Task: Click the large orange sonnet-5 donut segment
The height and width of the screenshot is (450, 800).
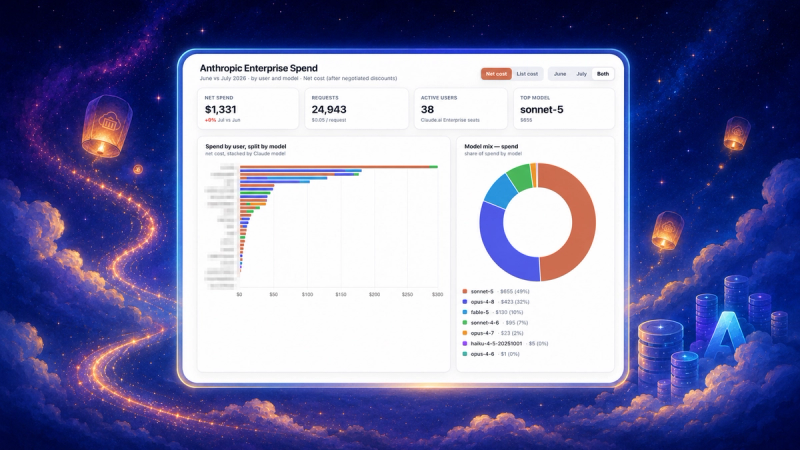Action: click(583, 224)
